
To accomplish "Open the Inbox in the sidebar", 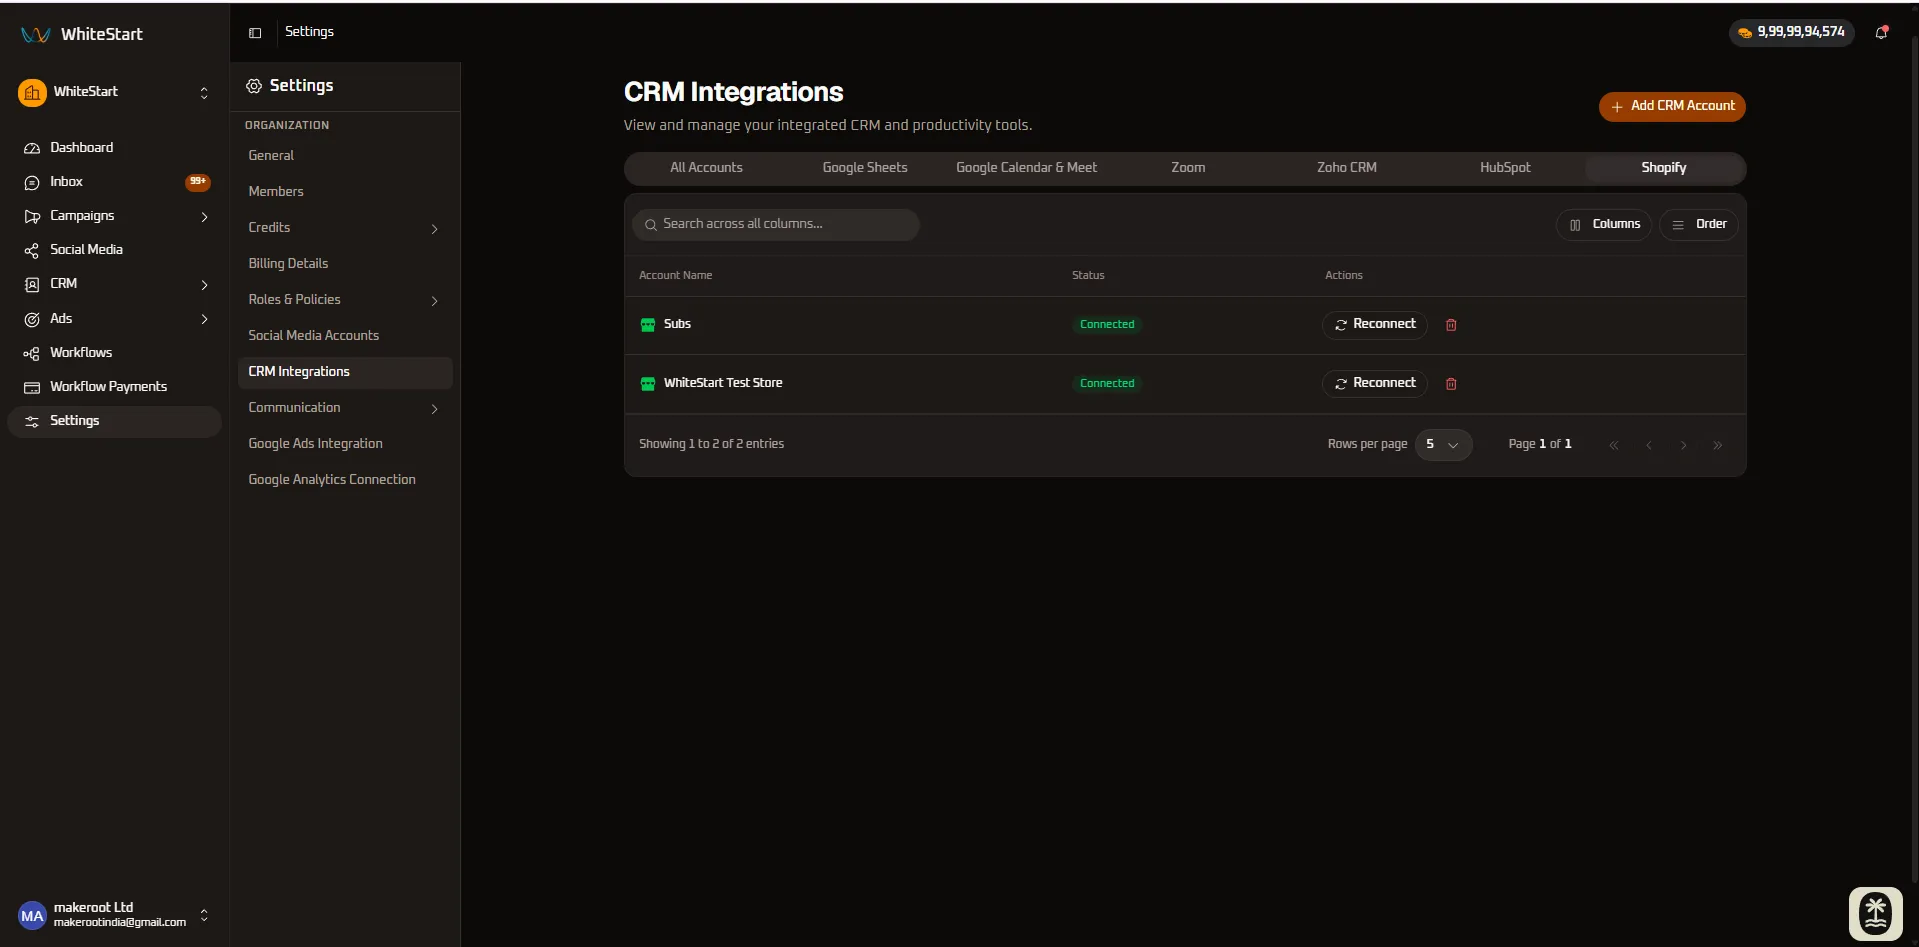I will coord(114,182).
